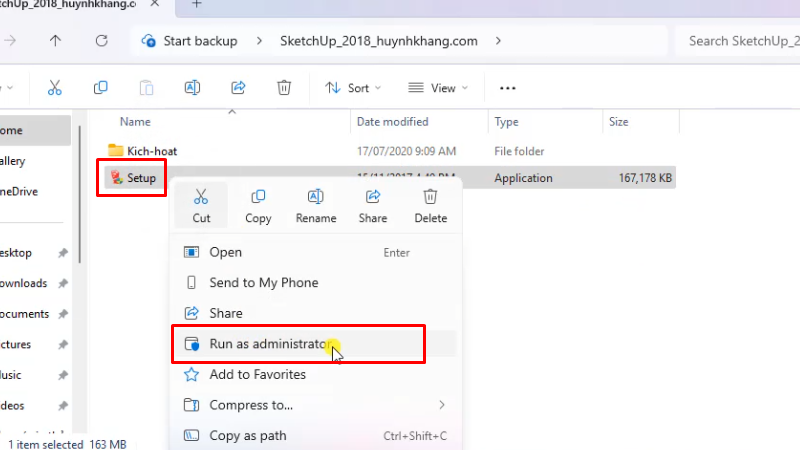Image resolution: width=800 pixels, height=450 pixels.
Task: Click the toolbar trash Delete icon
Action: pyautogui.click(x=284, y=88)
